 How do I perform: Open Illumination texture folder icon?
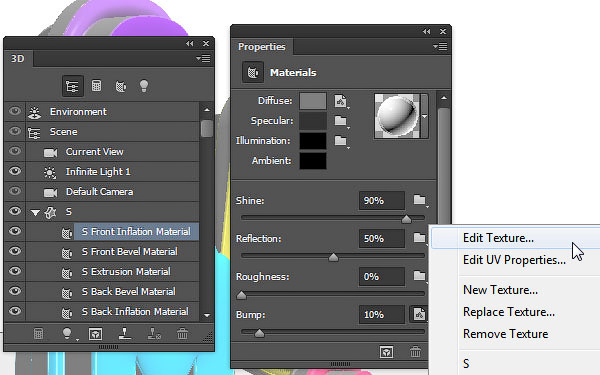click(x=341, y=141)
